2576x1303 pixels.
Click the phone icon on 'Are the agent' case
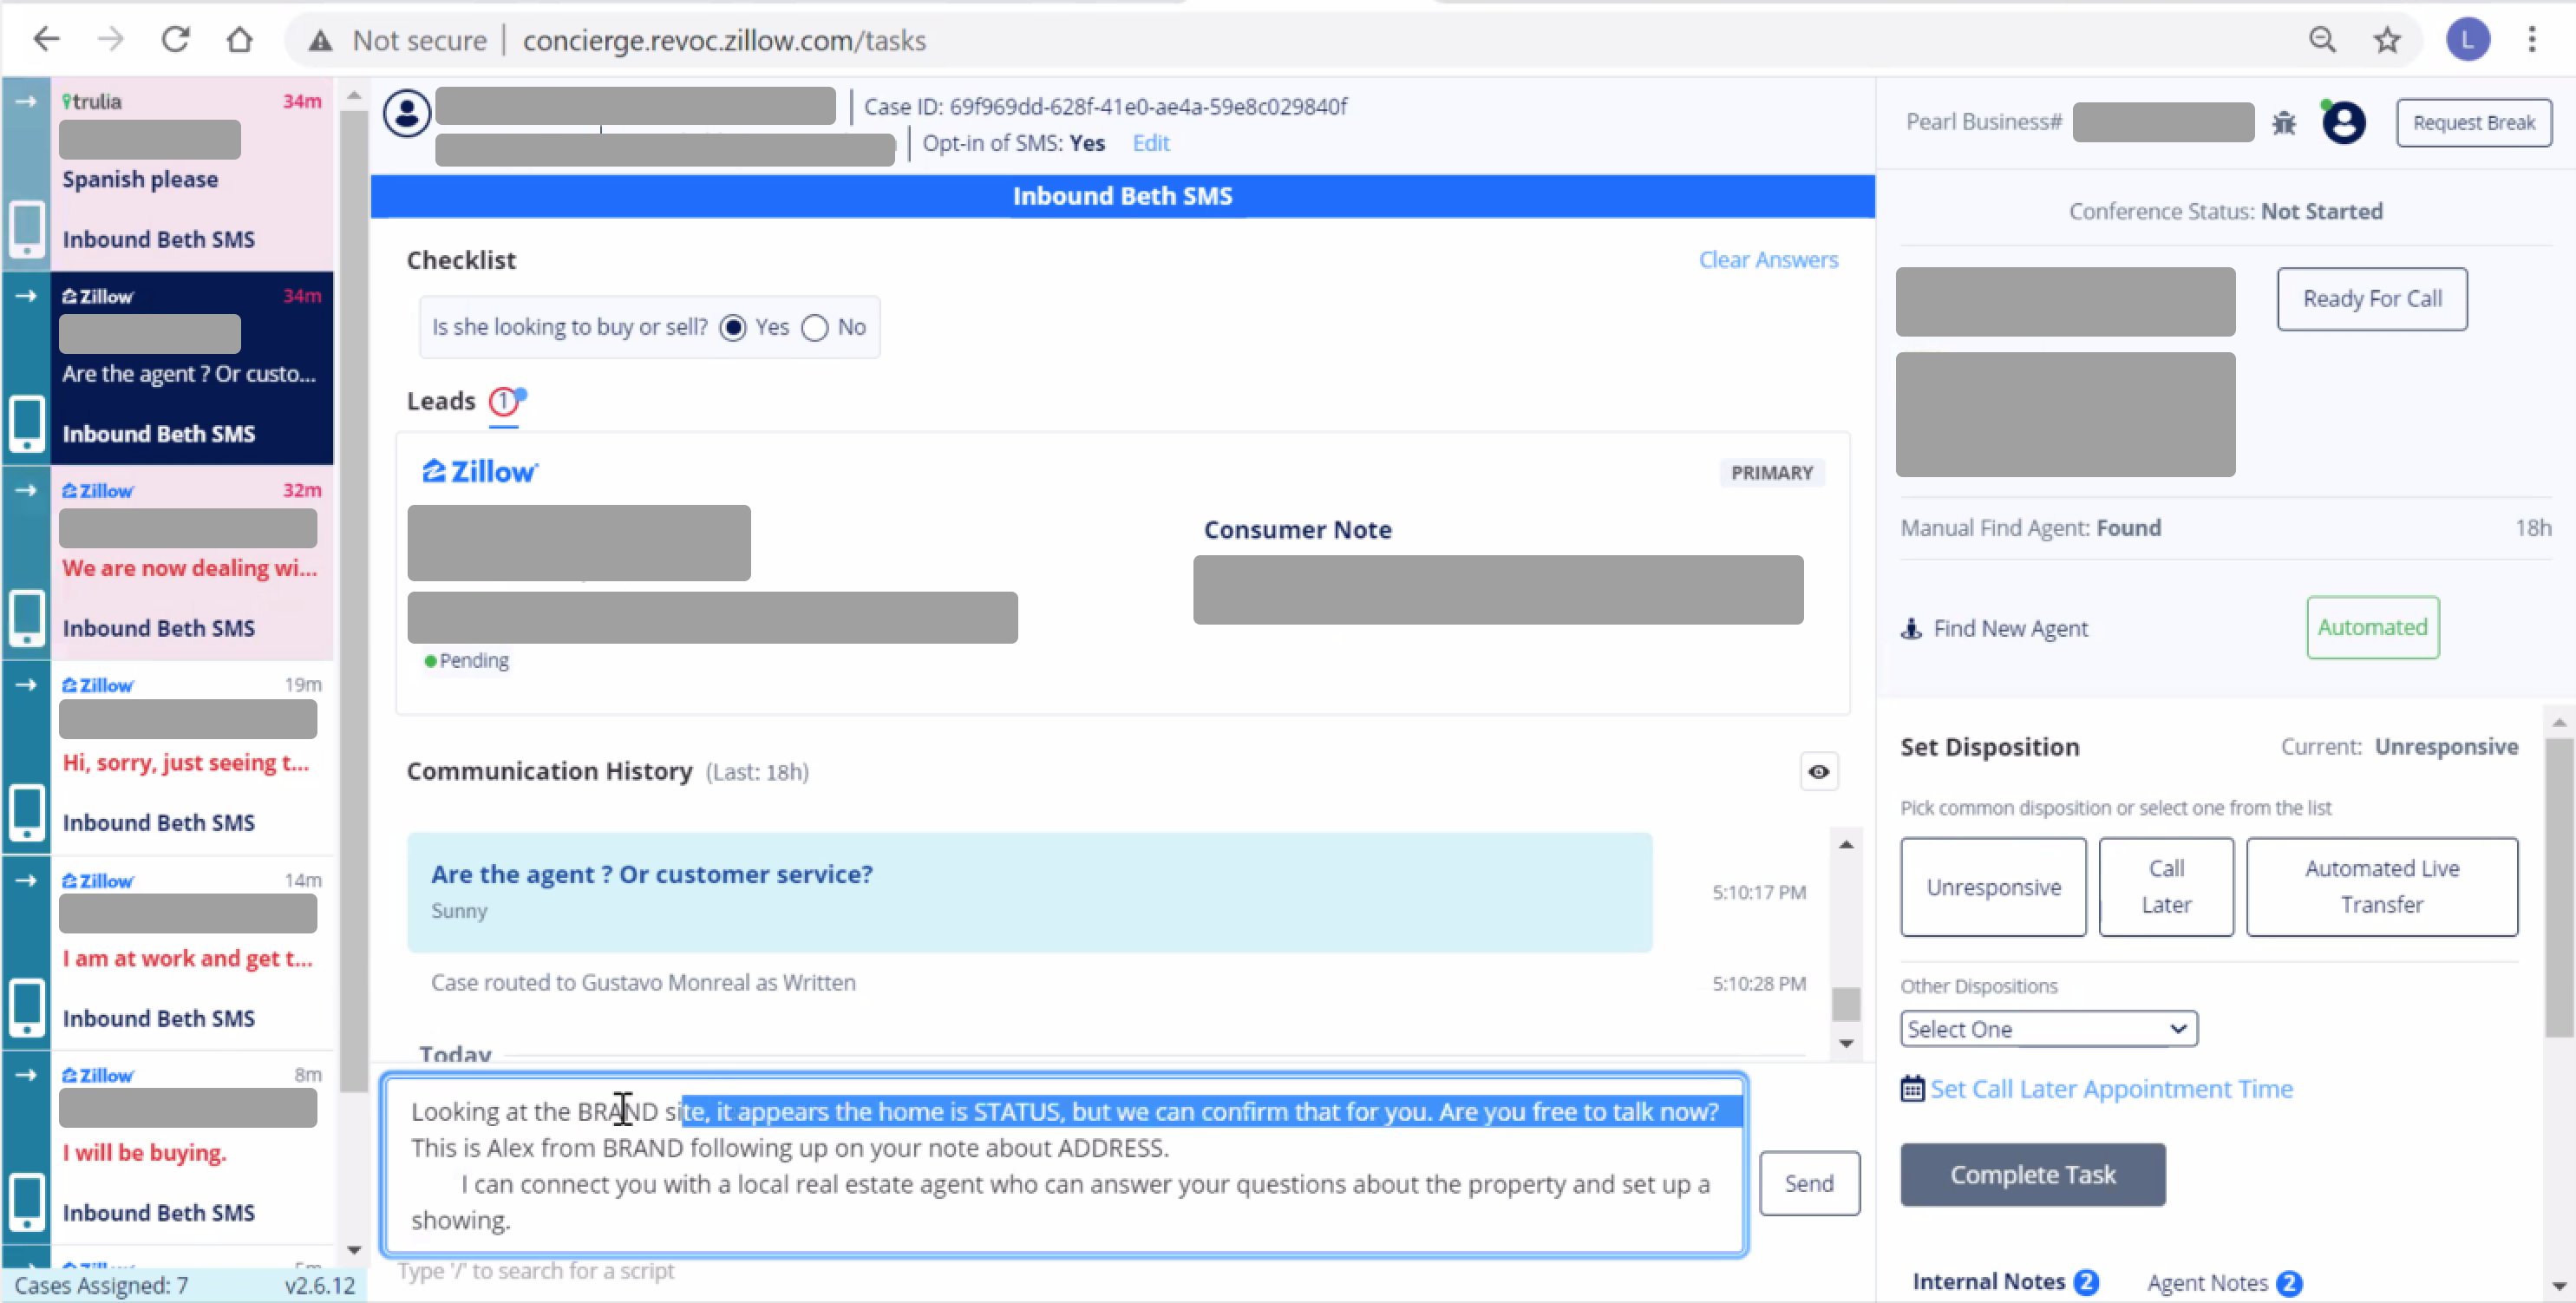click(x=26, y=423)
